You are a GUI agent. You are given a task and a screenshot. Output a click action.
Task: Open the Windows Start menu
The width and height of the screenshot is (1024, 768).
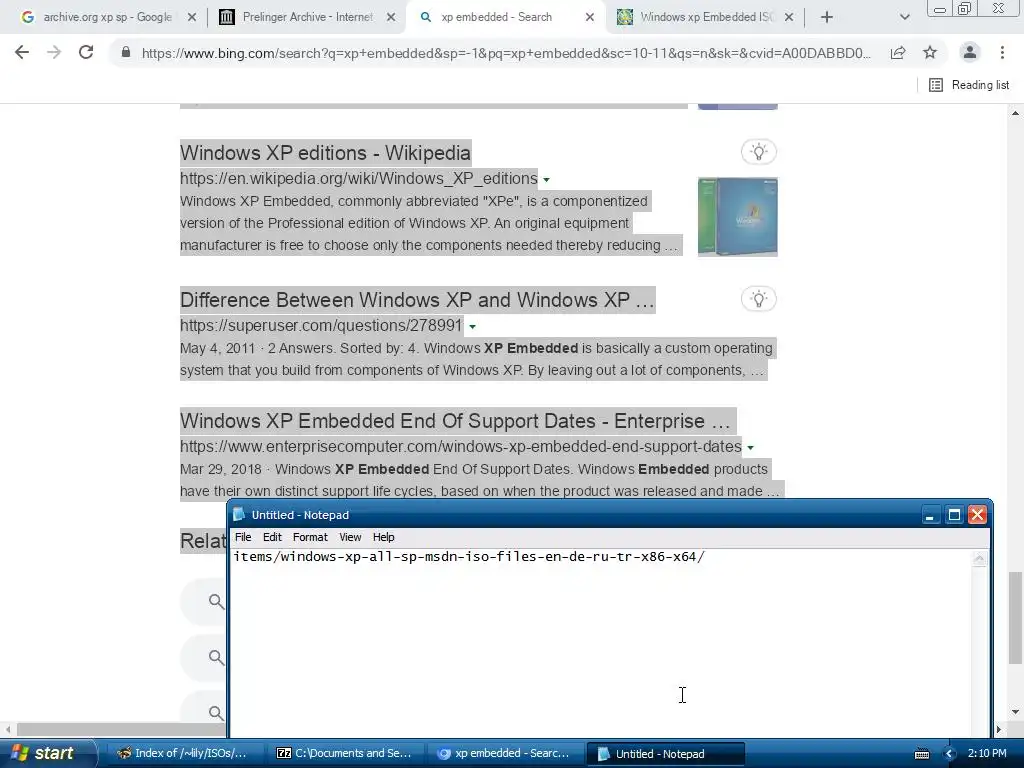point(46,753)
